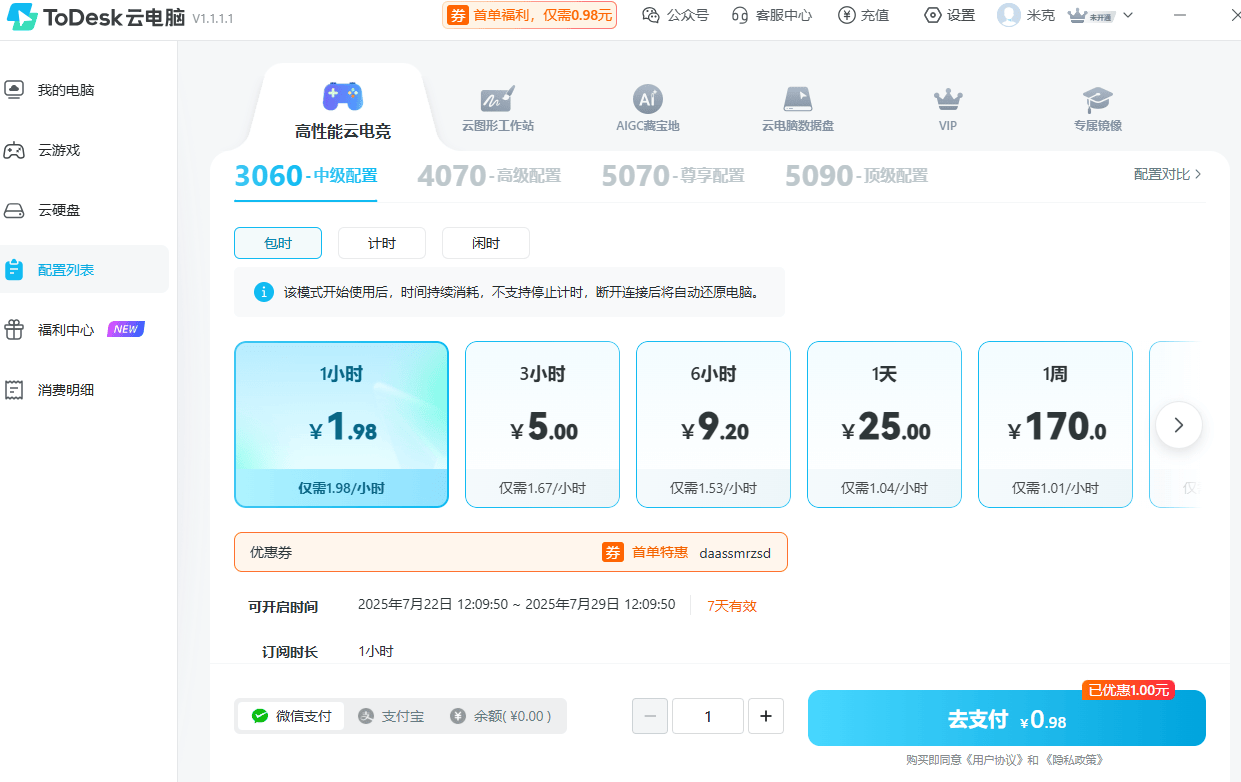Open 充值 recharge in the top bar
The width and height of the screenshot is (1241, 782).
(x=863, y=15)
